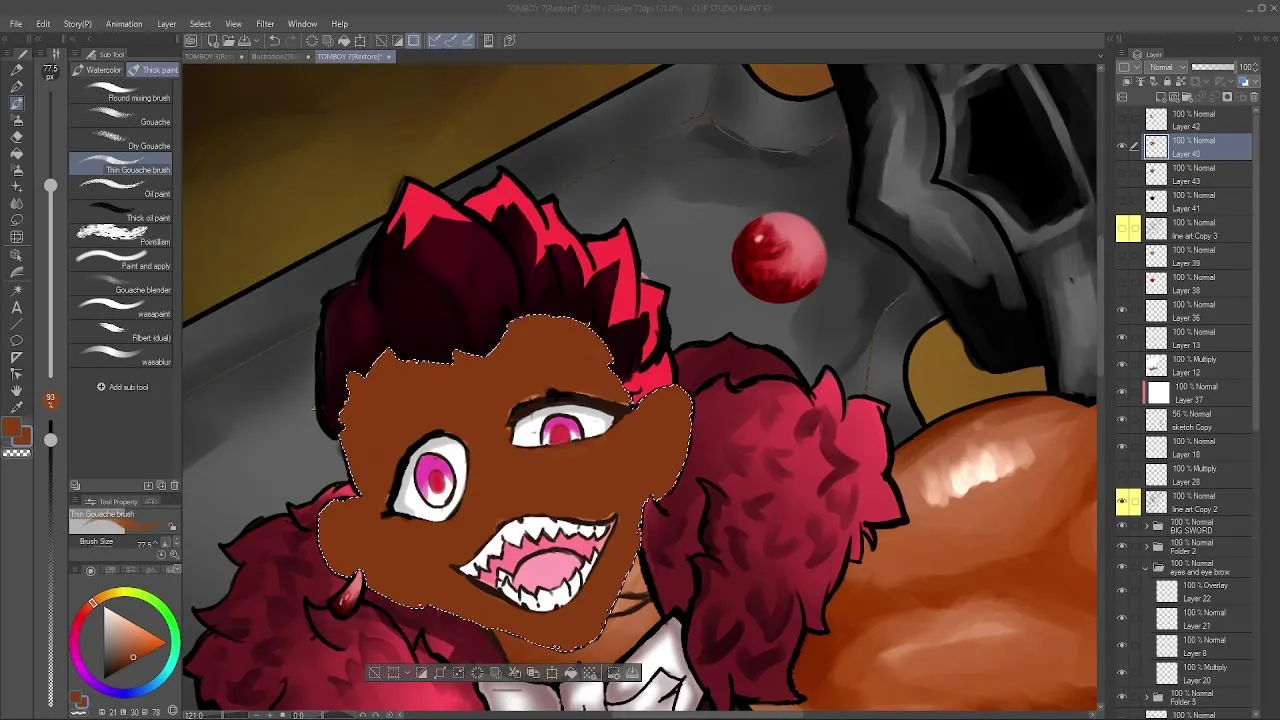The image size is (1280, 720).
Task: Click the layer opacity slider
Action: coord(1211,68)
